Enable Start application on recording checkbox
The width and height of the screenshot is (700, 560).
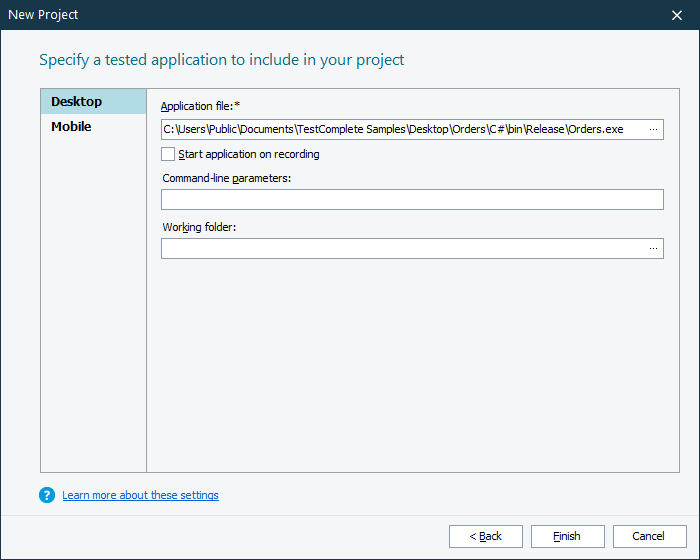coord(168,154)
